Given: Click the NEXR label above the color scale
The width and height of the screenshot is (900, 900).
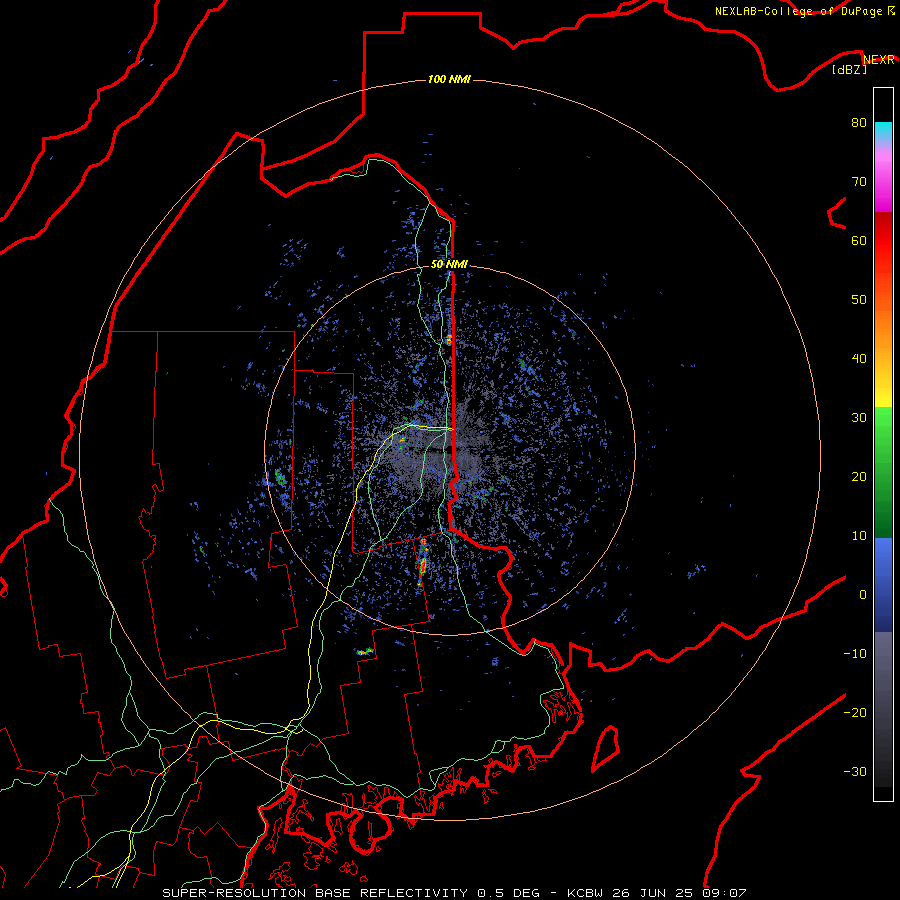Looking at the screenshot, I should 879,59.
